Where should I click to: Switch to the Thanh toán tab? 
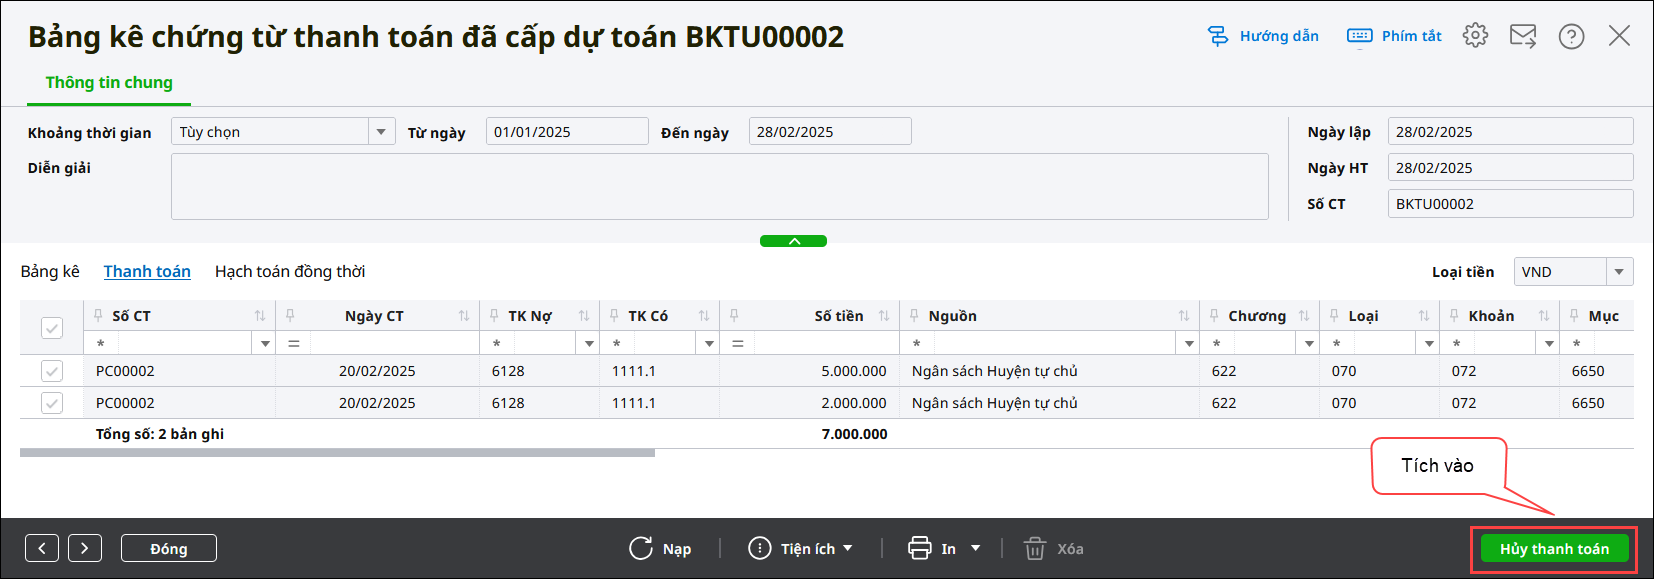(x=147, y=272)
